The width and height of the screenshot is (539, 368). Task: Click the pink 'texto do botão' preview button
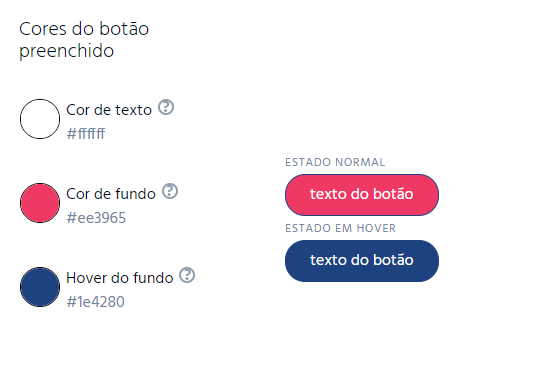(x=362, y=195)
